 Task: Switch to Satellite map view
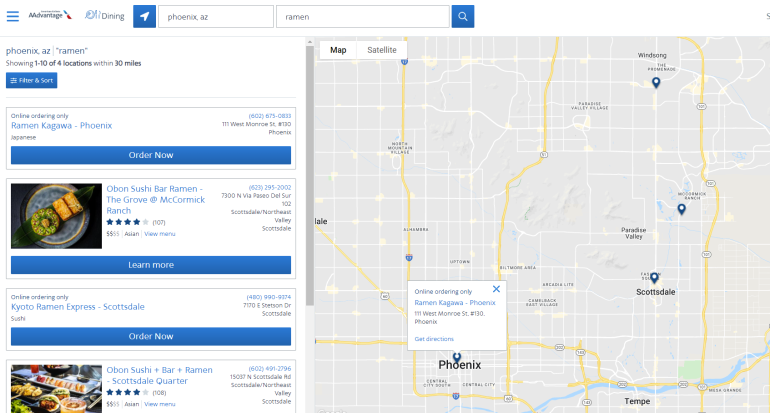tap(381, 50)
